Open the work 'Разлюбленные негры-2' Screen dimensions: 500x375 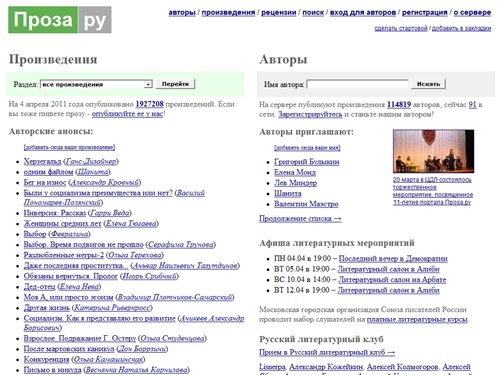[x=64, y=255]
